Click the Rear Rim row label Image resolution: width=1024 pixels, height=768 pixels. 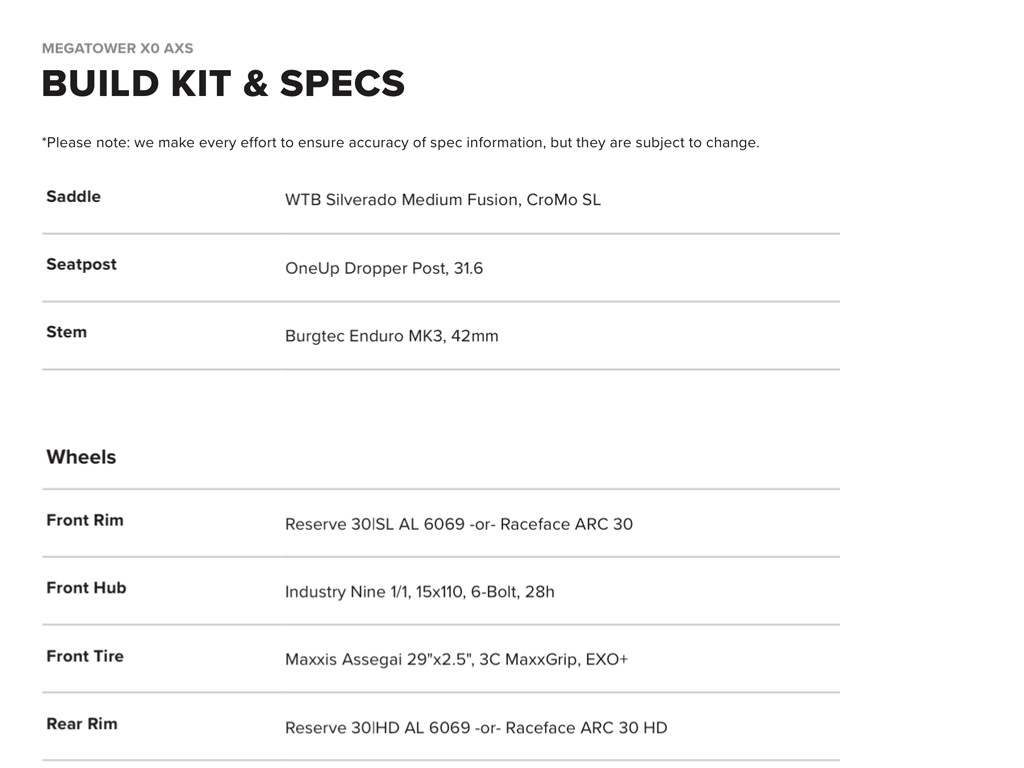click(81, 724)
